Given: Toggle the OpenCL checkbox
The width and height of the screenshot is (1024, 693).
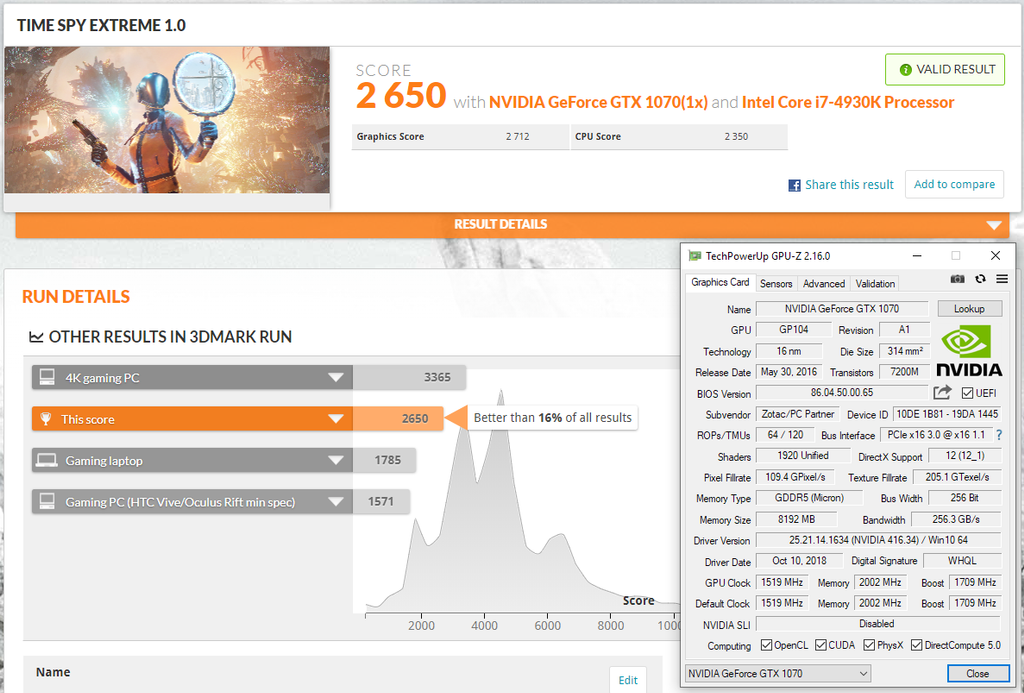Looking at the screenshot, I should click(766, 645).
